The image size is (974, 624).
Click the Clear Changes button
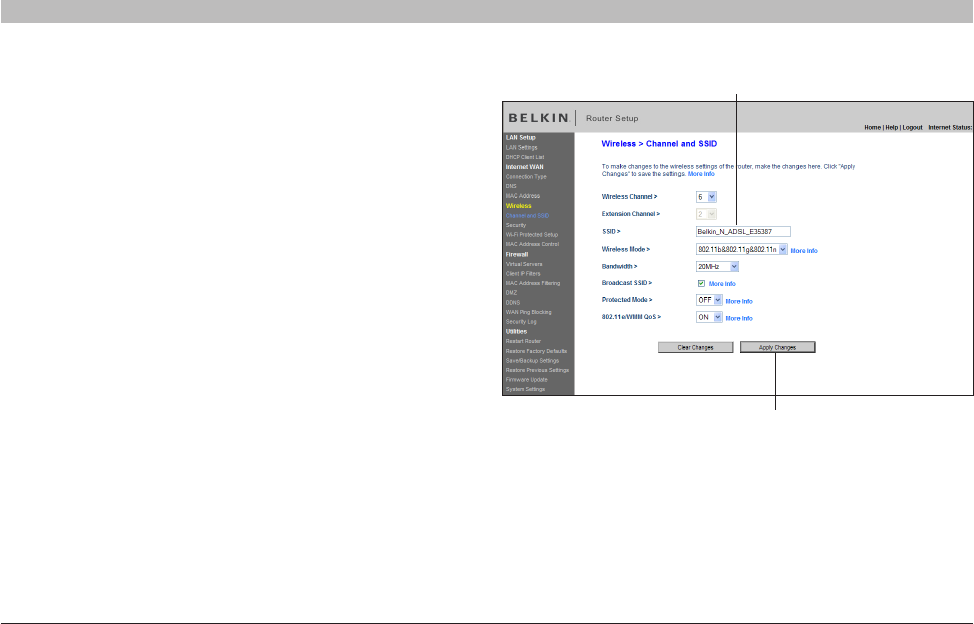(695, 348)
